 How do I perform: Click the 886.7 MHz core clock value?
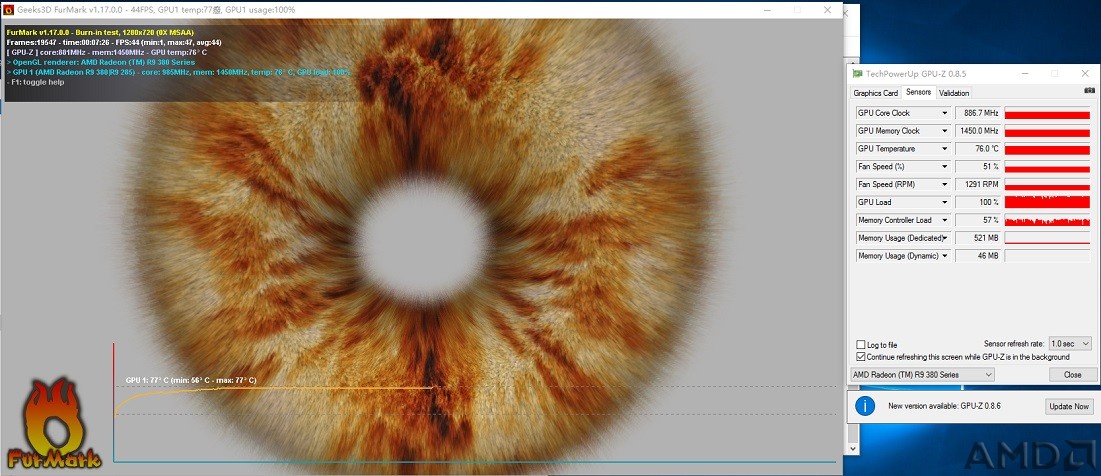click(x=978, y=113)
